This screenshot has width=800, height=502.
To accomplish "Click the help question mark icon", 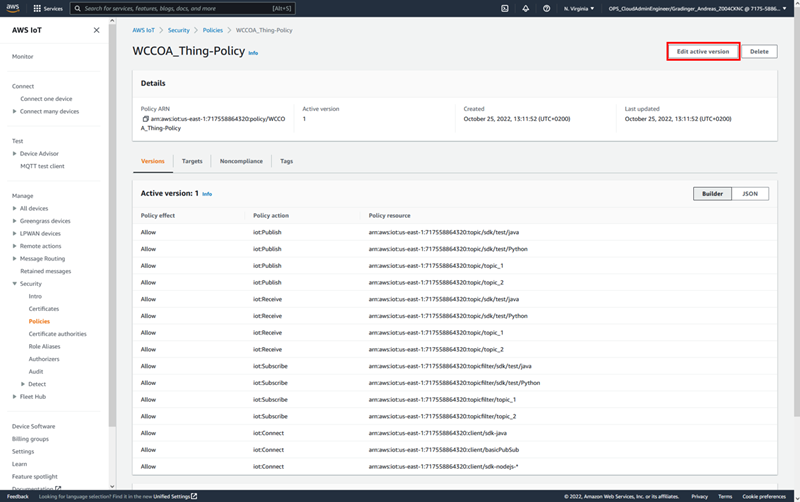I will (x=546, y=8).
